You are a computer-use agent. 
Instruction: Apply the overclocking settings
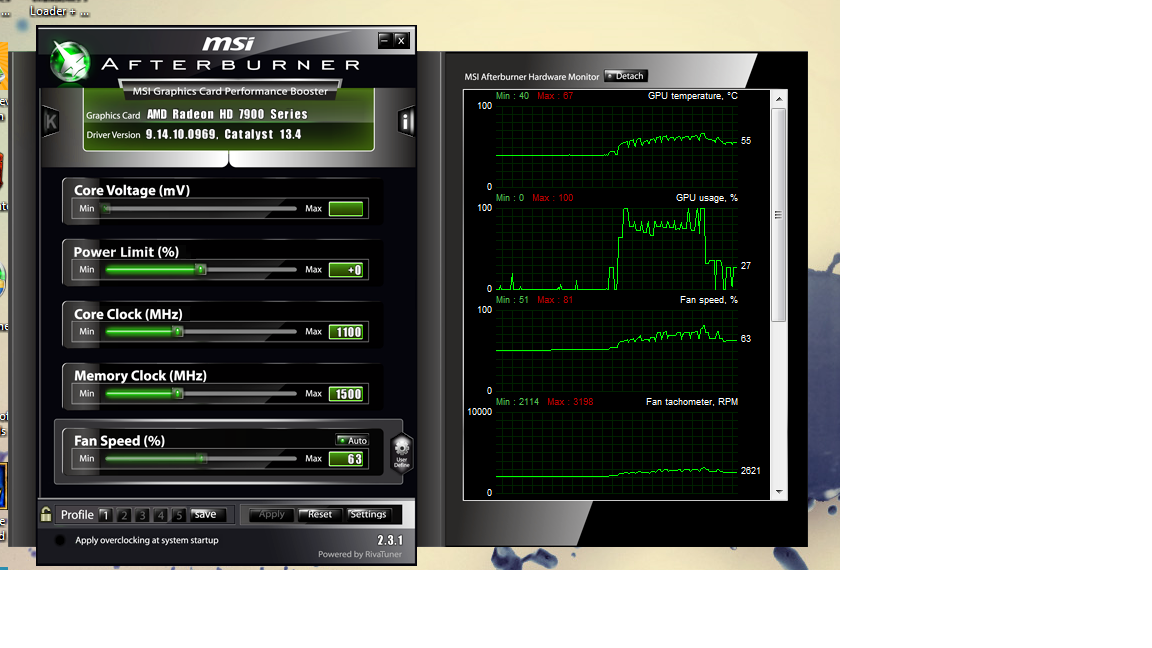point(271,514)
